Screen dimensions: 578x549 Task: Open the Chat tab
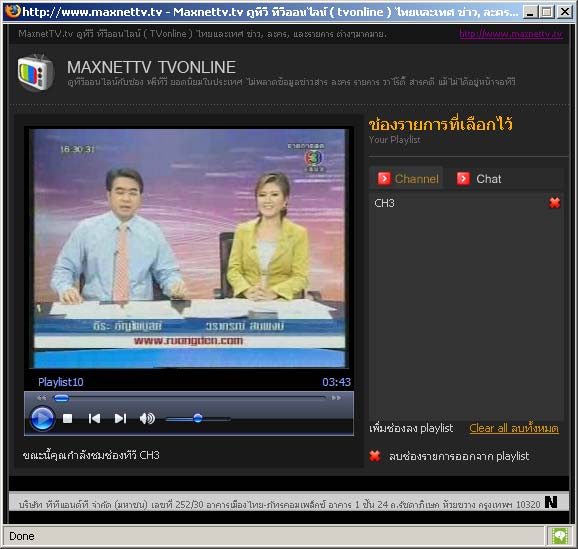point(479,179)
